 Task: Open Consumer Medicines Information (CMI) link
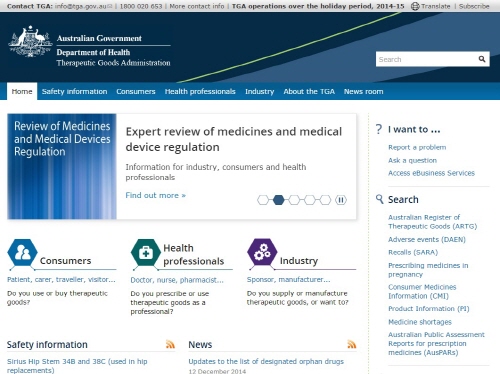click(422, 291)
